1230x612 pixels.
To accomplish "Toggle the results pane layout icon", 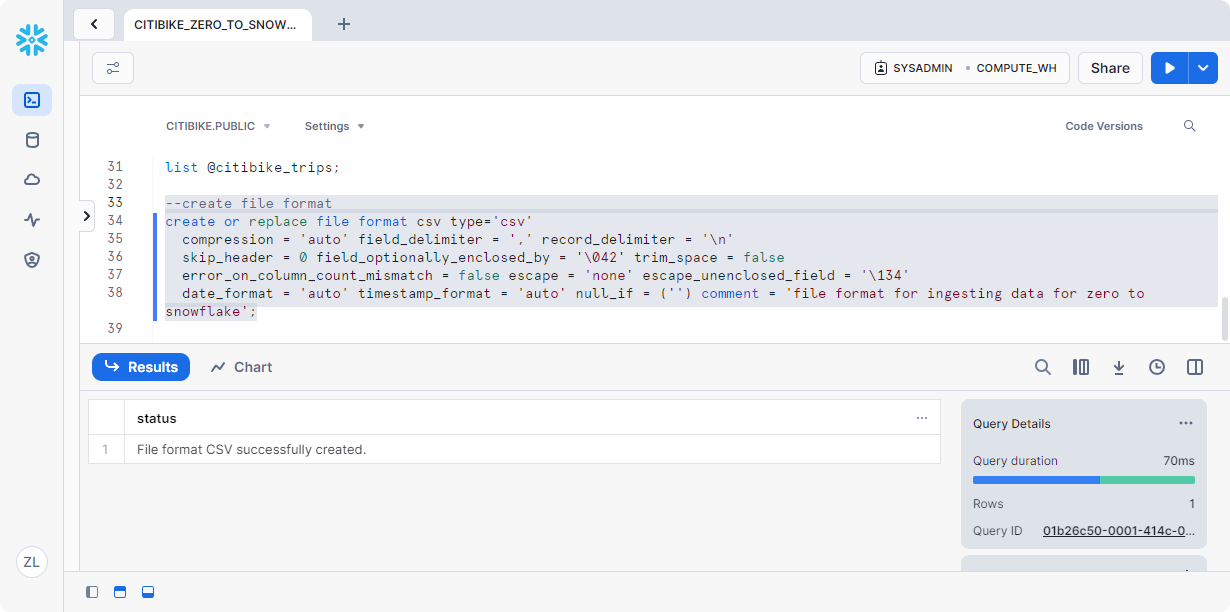I will click(148, 592).
